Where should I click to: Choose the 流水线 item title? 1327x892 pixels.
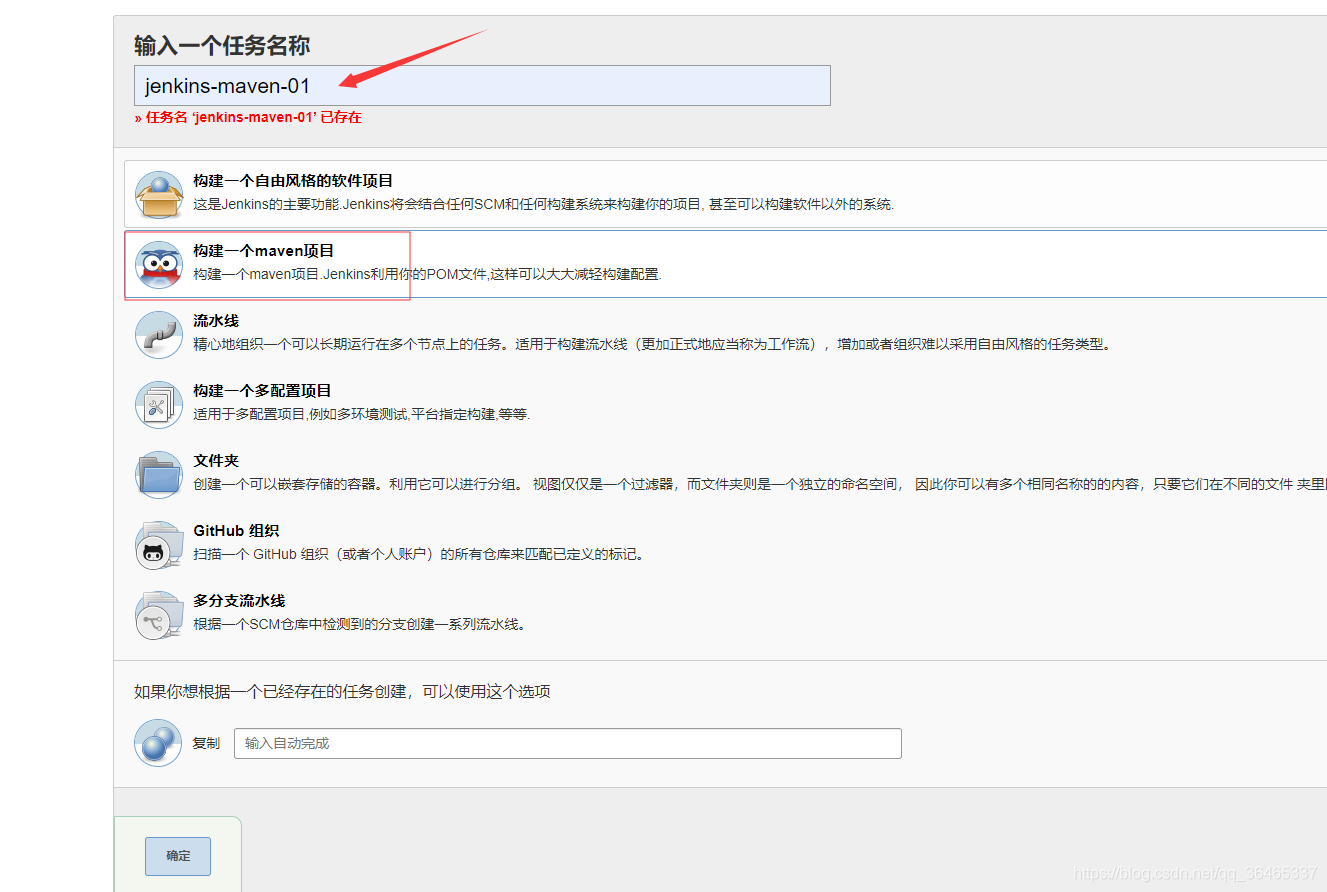click(216, 321)
